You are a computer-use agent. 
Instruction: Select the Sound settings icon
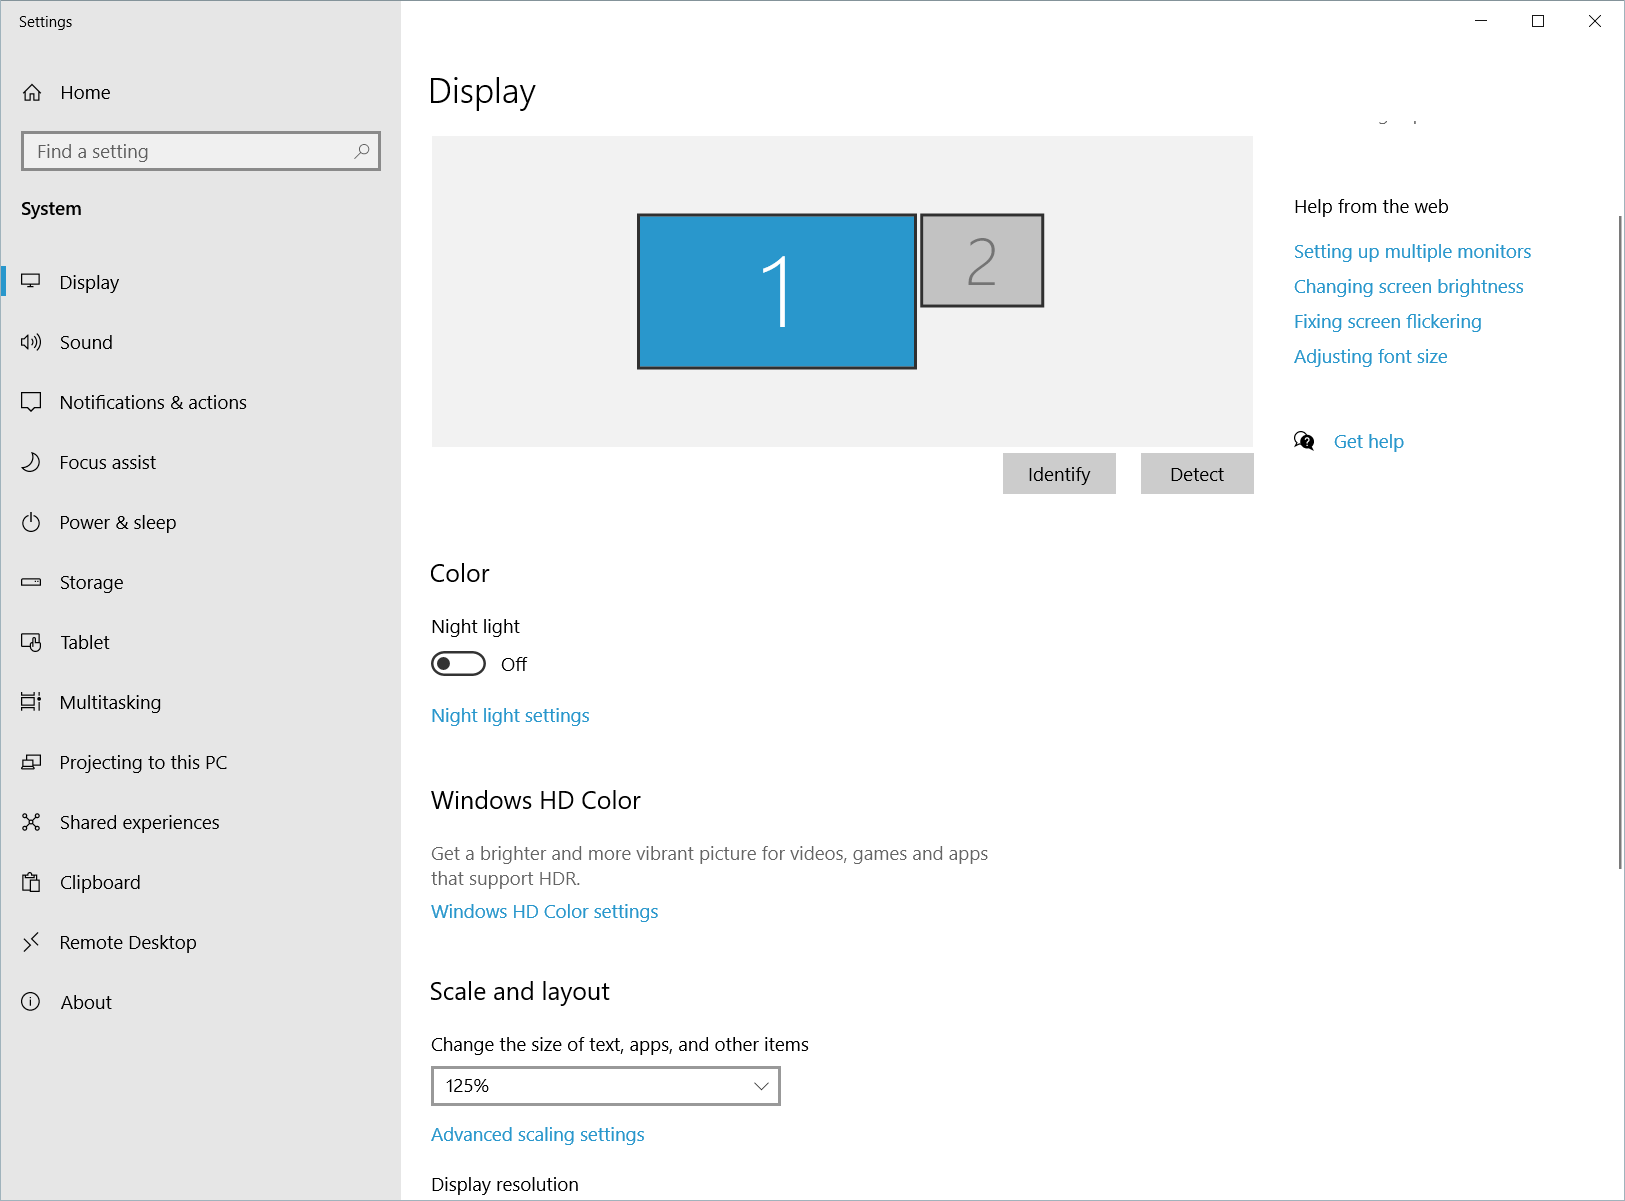point(31,342)
